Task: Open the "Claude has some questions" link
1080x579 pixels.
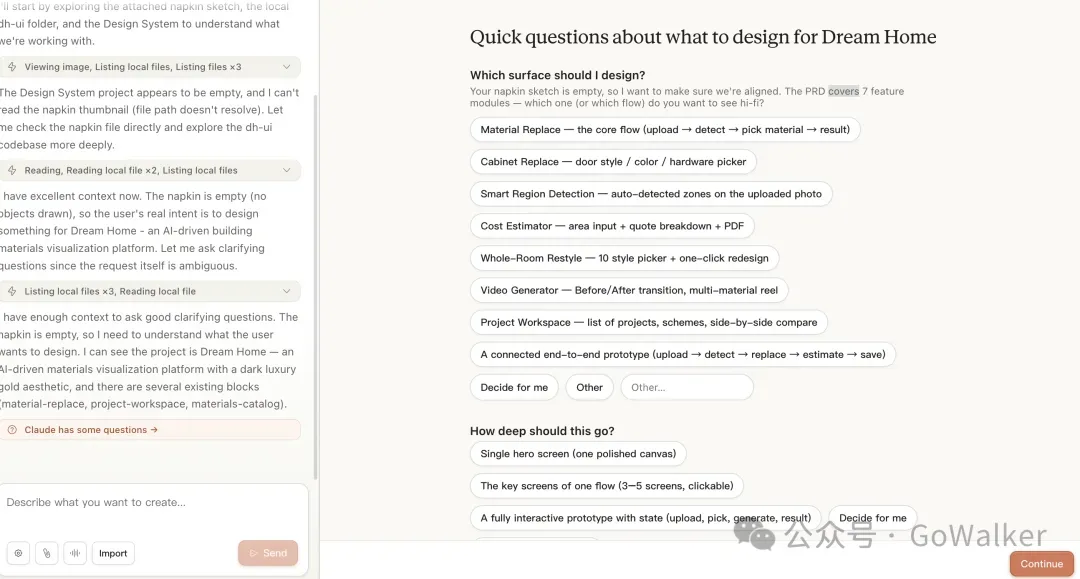Action: [x=88, y=430]
